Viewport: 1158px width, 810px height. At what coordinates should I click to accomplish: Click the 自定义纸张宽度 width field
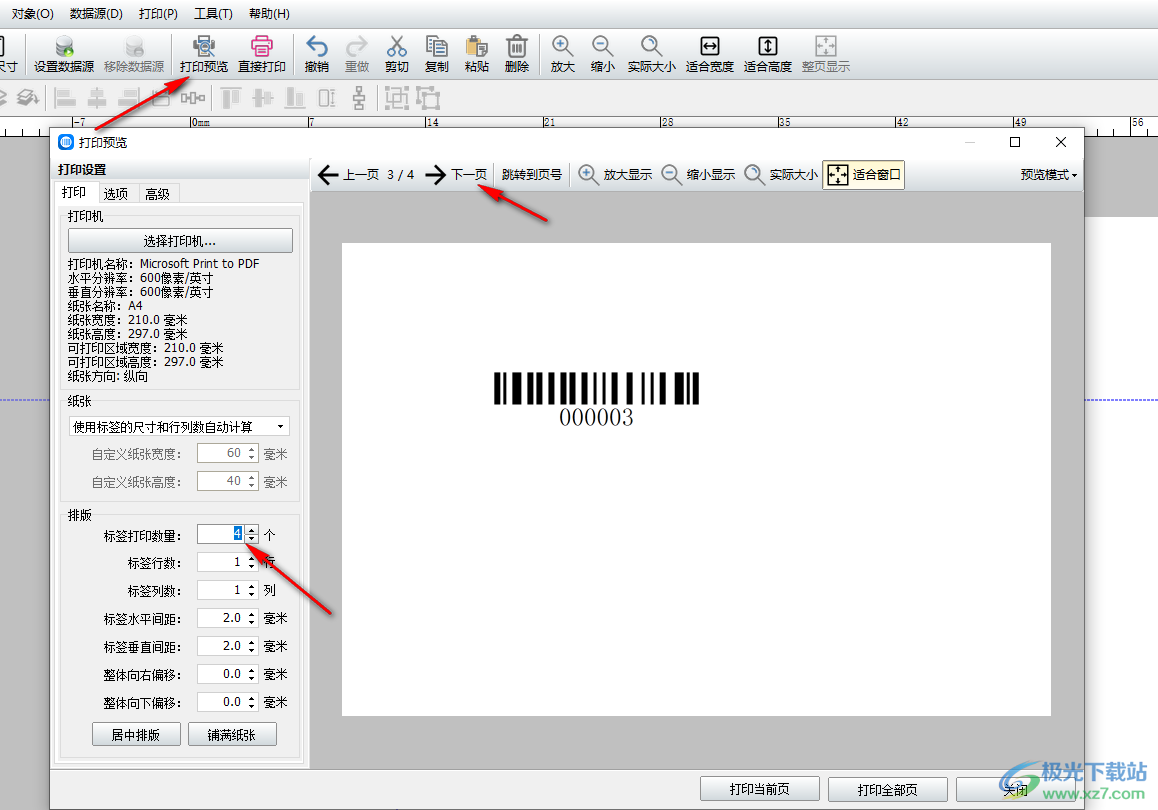point(222,453)
